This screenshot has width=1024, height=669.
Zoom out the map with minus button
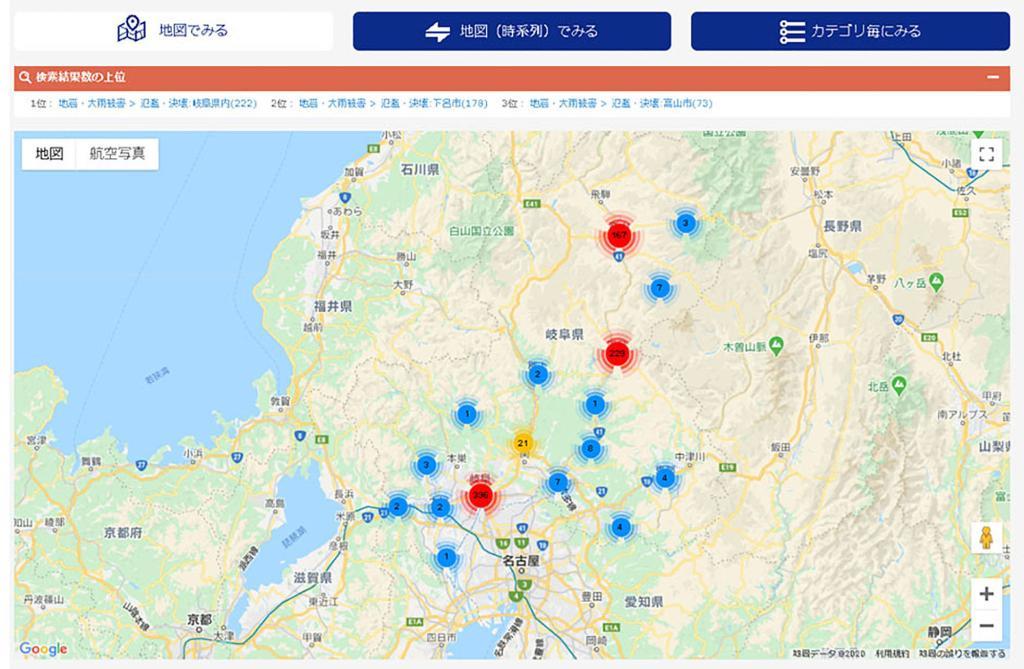(986, 626)
